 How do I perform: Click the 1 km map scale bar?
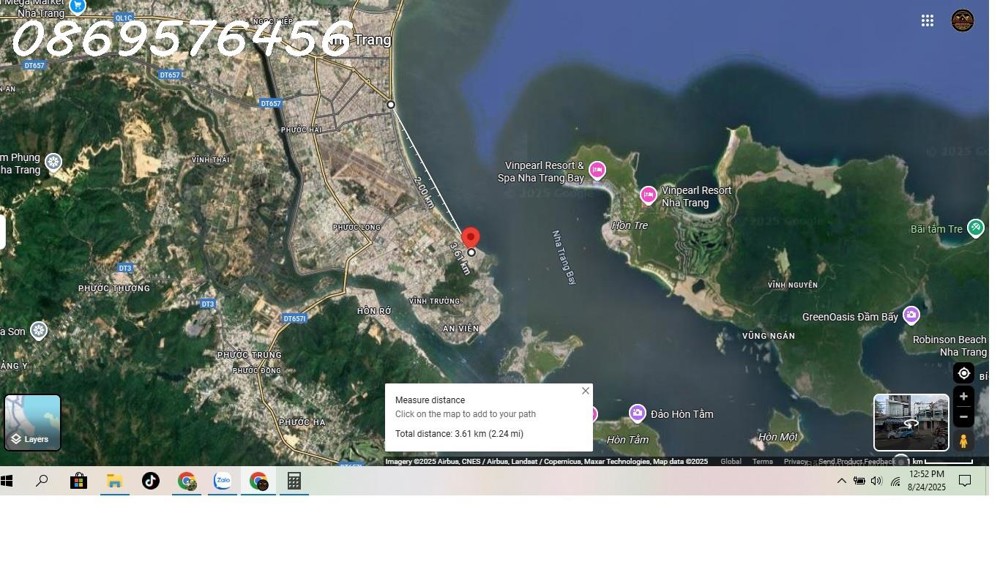pos(940,461)
